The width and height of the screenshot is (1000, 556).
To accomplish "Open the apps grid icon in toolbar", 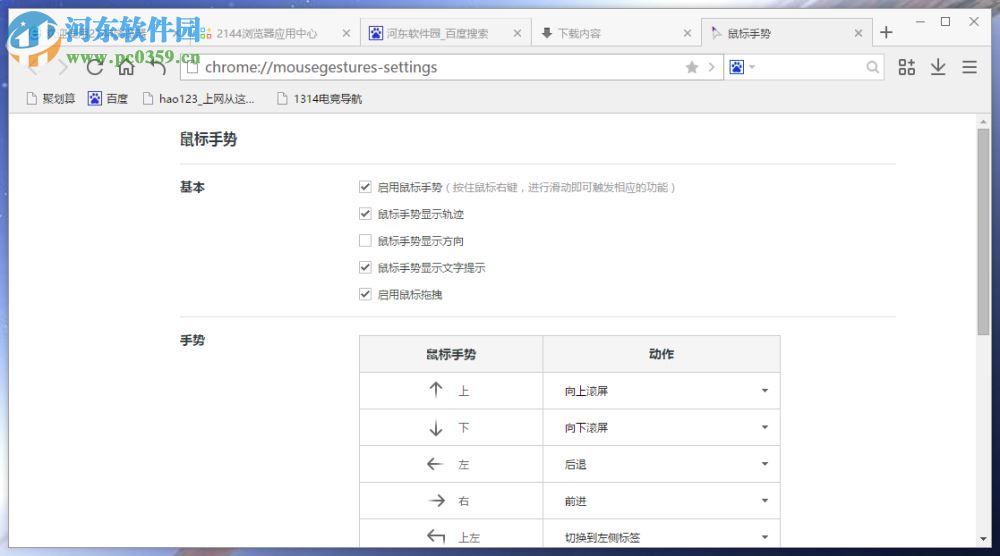I will tap(907, 67).
